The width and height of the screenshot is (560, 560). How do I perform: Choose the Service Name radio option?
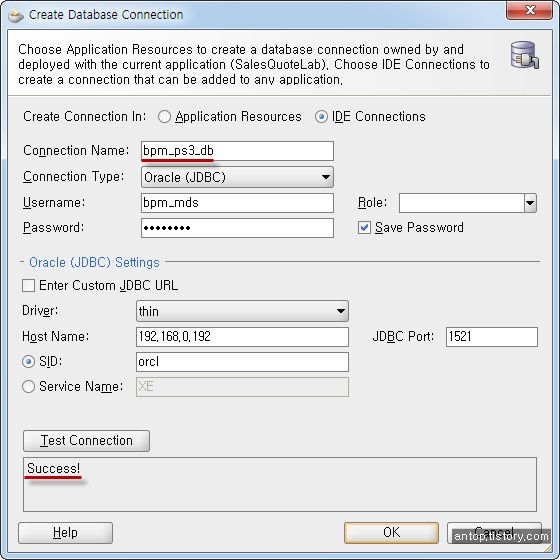click(29, 386)
